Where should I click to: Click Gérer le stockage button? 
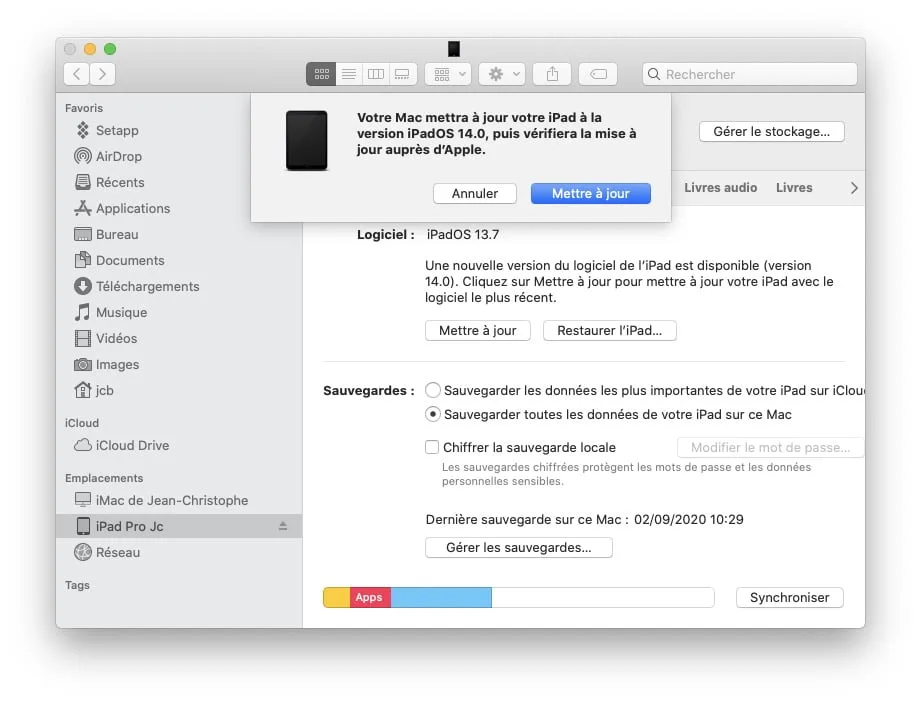(771, 132)
